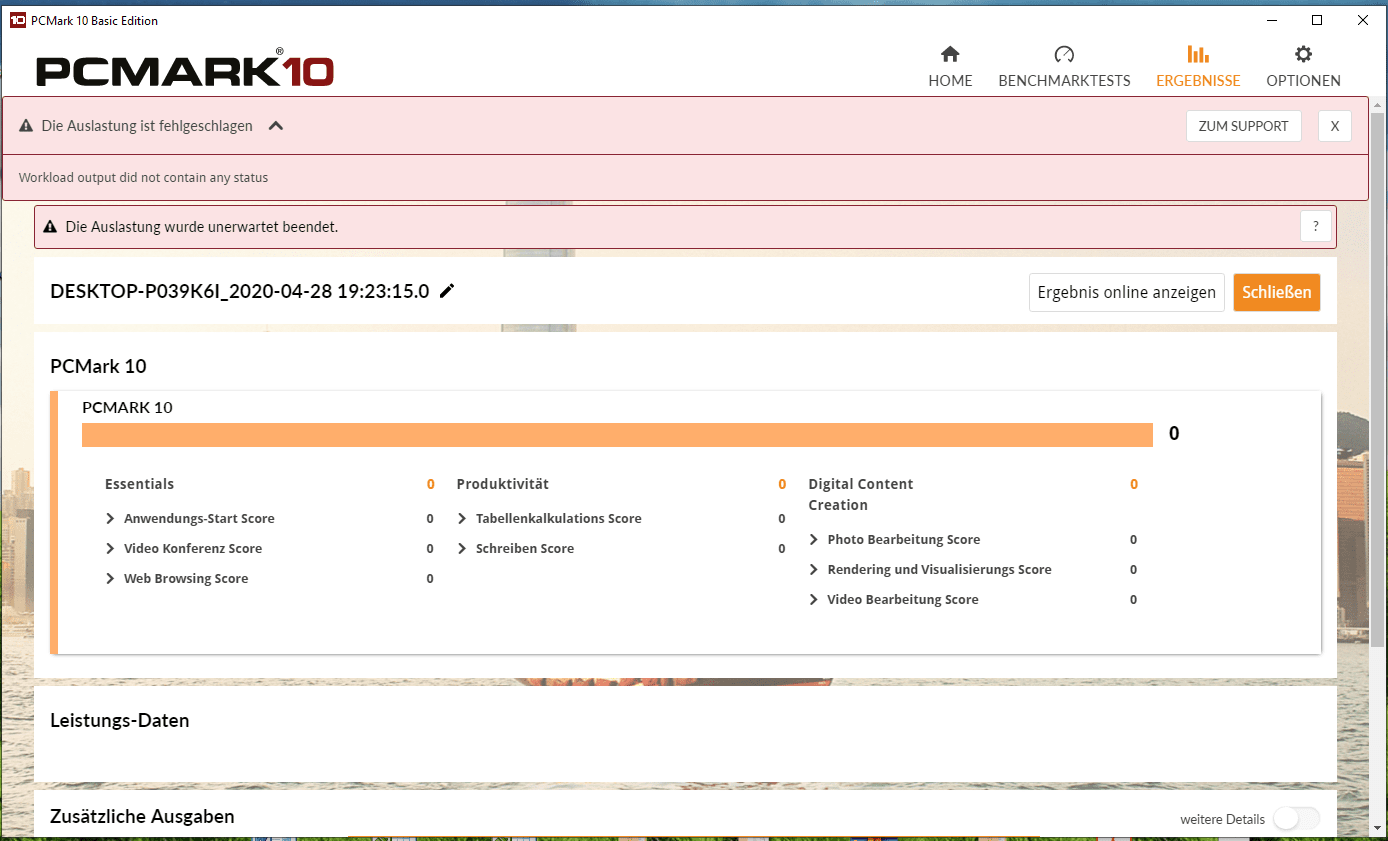Minimize the PCMark 10 window
The height and width of the screenshot is (841, 1388).
(x=1271, y=20)
